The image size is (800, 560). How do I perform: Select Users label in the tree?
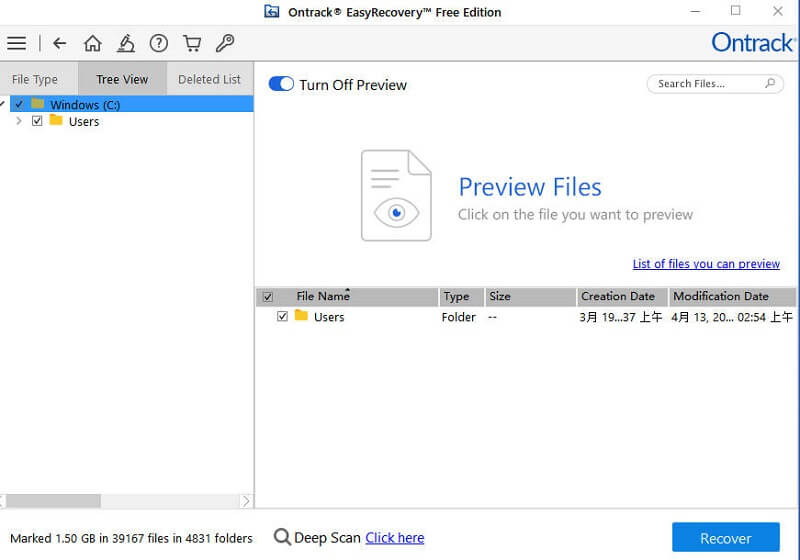[x=84, y=121]
